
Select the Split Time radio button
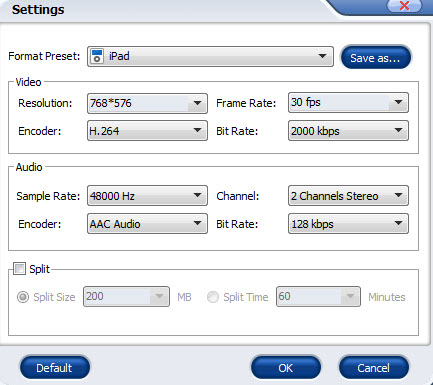point(213,297)
